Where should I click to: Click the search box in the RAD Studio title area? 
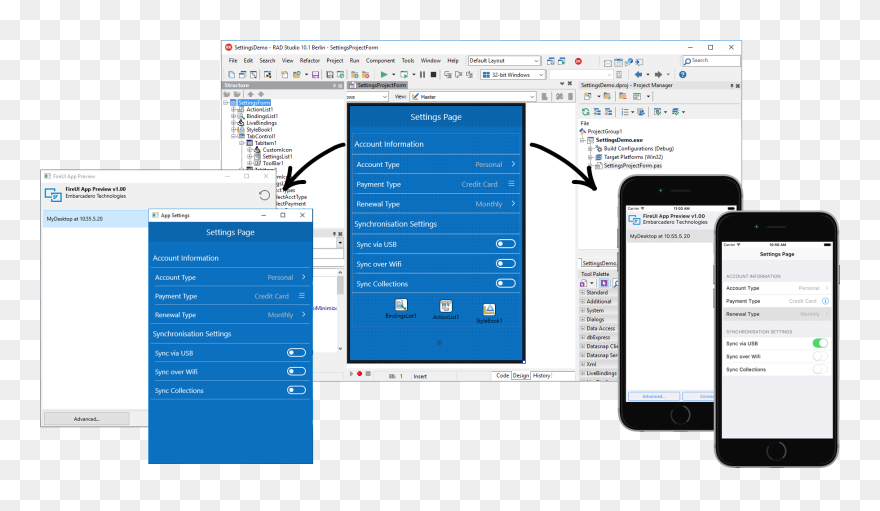[x=712, y=61]
